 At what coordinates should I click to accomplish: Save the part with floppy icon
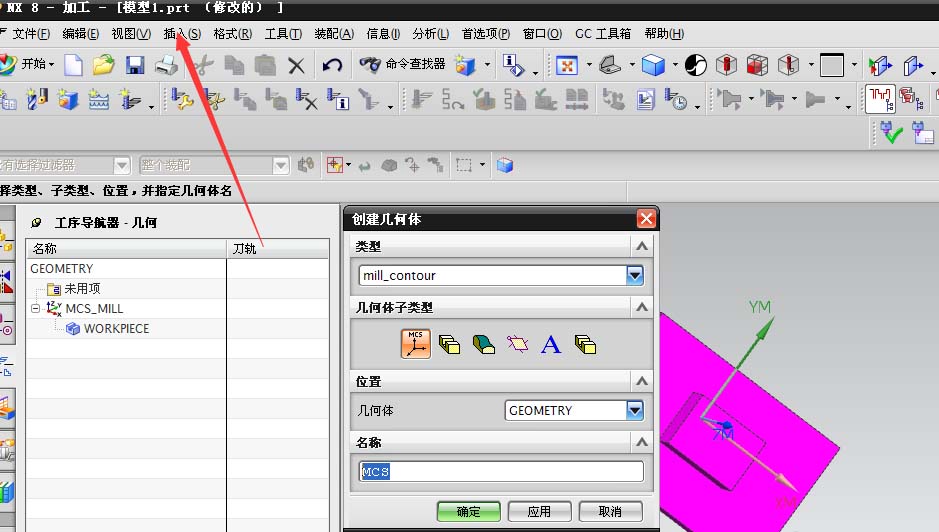[135, 65]
